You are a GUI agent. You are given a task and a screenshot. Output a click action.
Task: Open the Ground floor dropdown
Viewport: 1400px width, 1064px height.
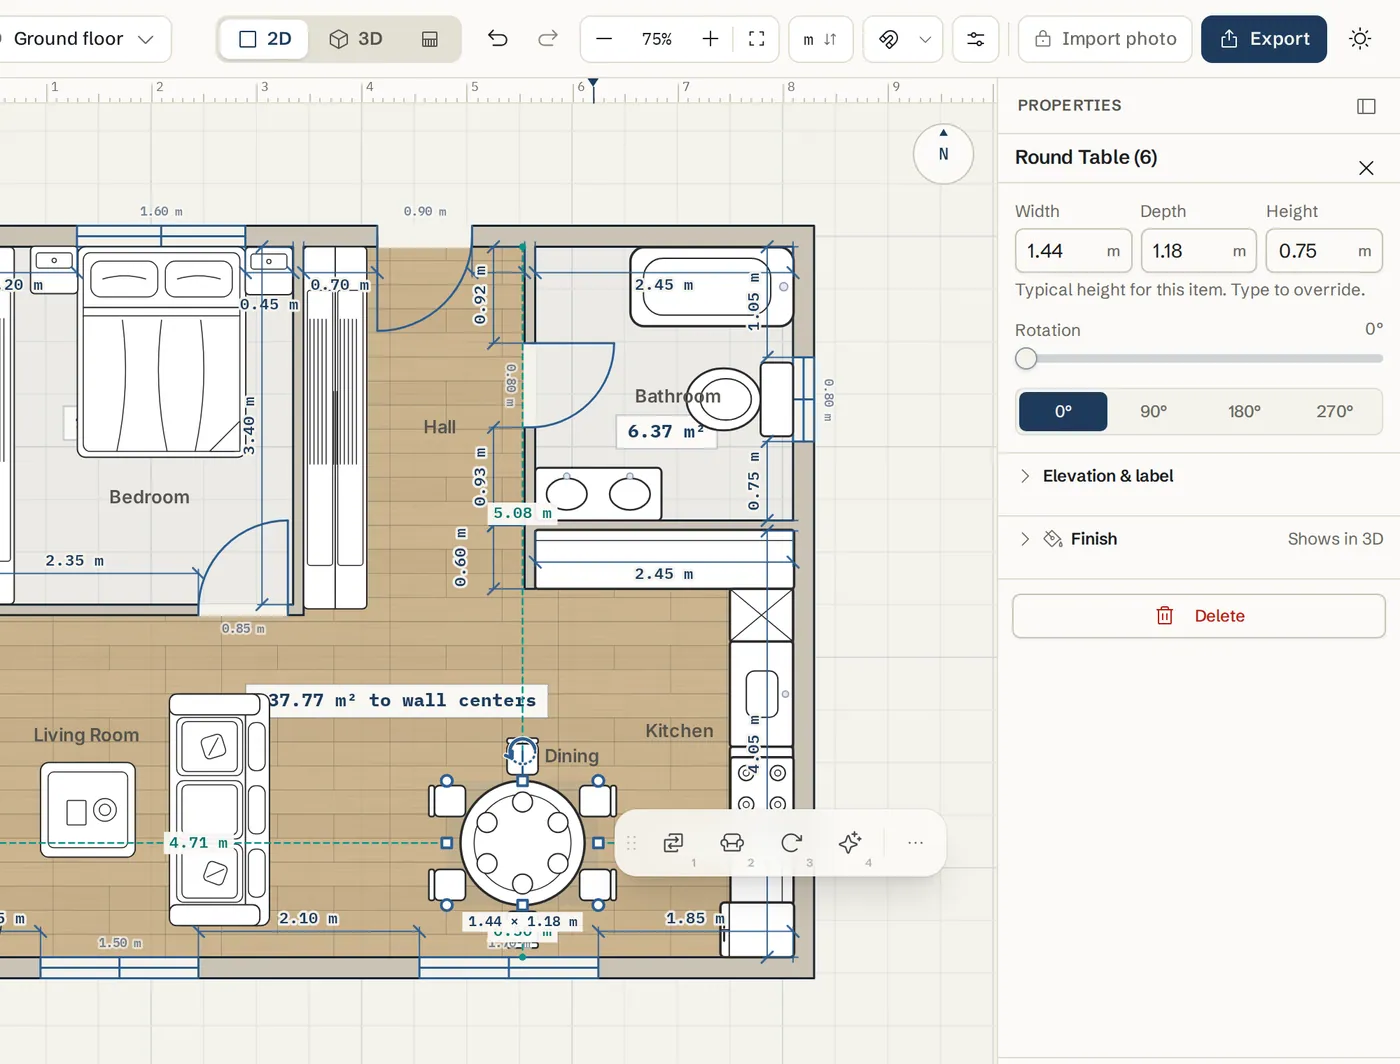(83, 39)
